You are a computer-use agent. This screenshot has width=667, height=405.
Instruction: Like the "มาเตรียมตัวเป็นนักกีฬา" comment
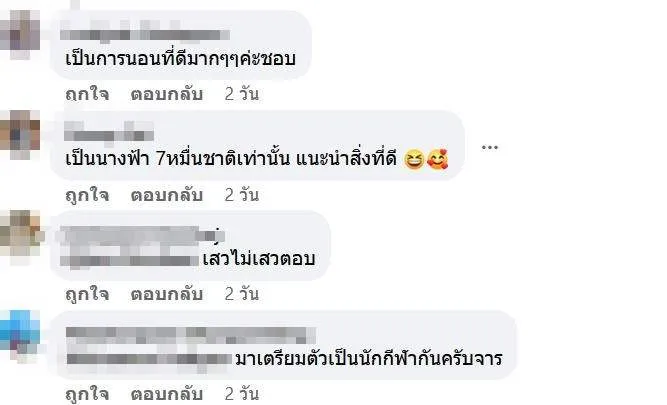87,394
